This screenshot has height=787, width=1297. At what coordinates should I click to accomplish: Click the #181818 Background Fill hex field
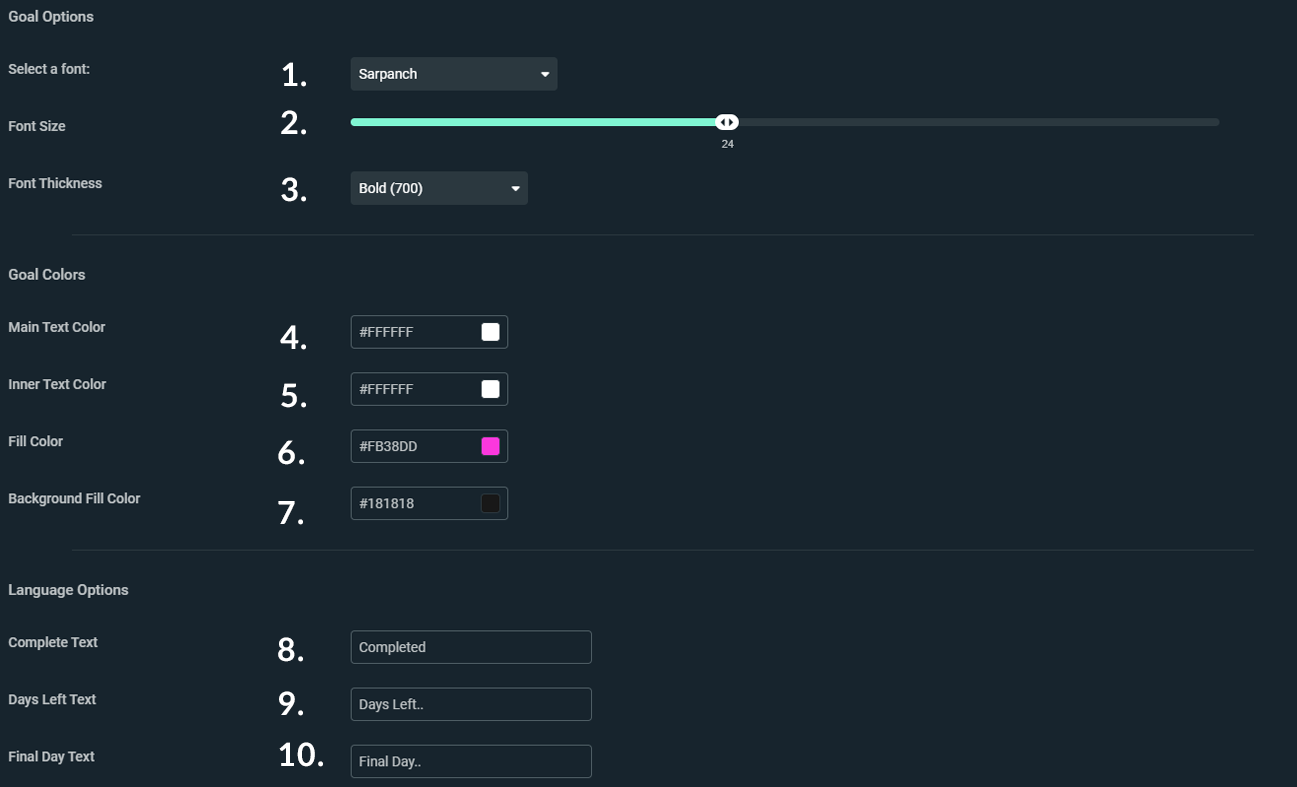pos(429,503)
